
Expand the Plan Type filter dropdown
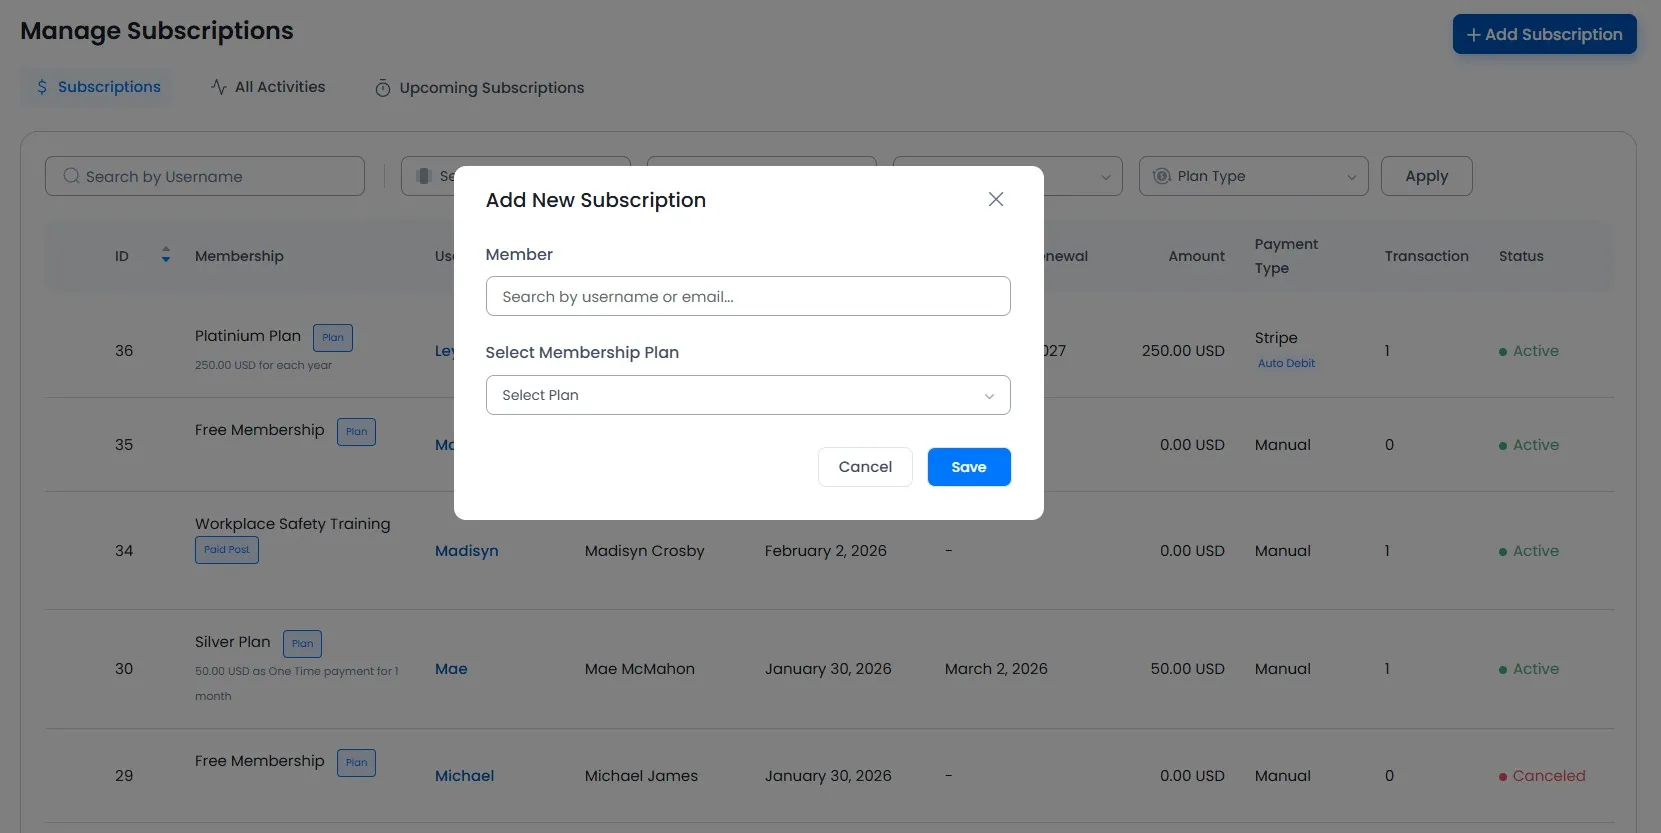[1253, 176]
